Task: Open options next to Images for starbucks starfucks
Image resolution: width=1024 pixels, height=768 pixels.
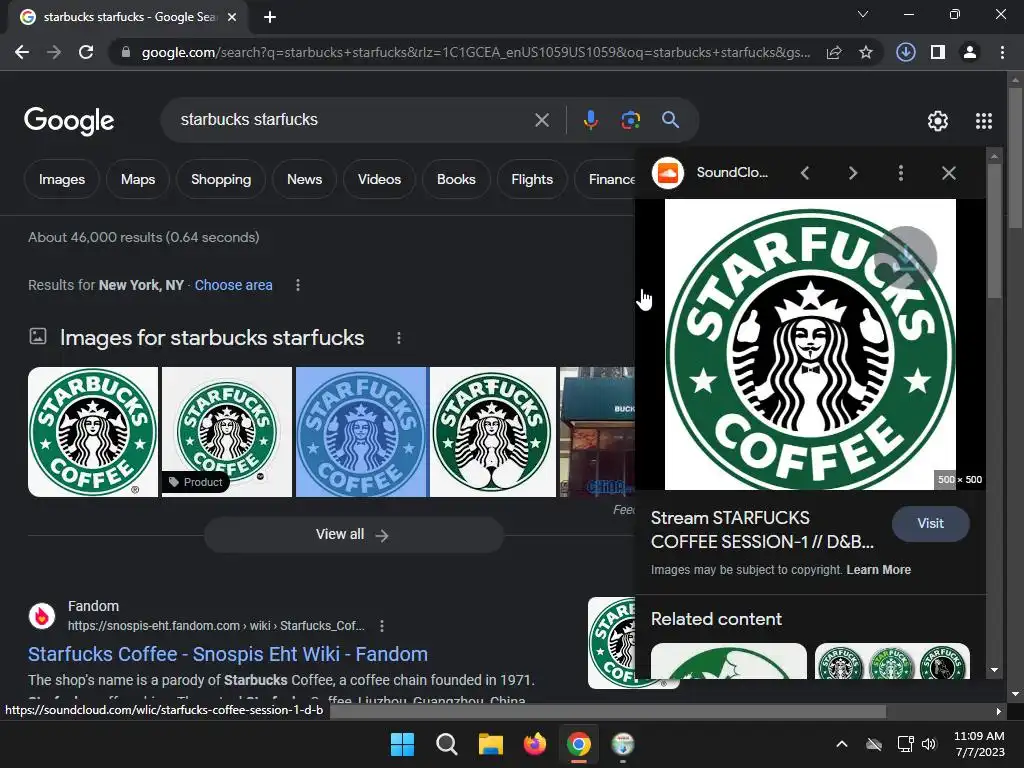Action: (399, 338)
